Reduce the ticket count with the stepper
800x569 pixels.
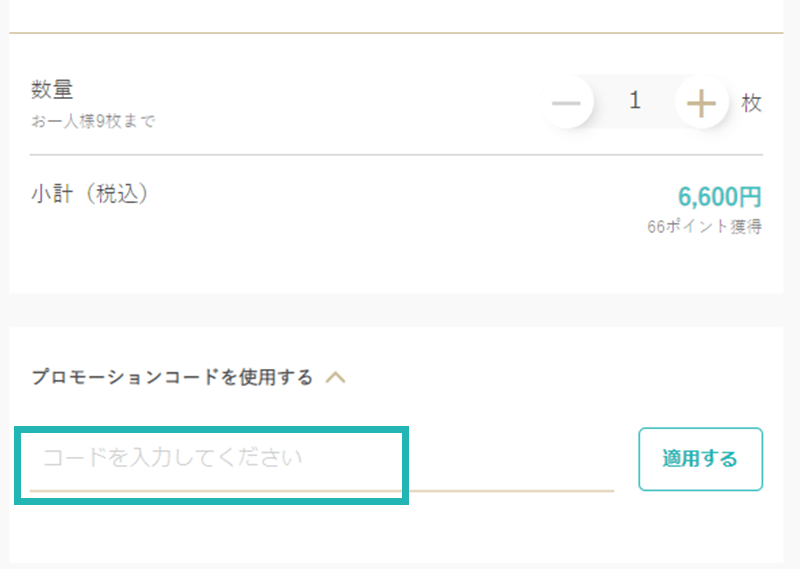[x=566, y=102]
